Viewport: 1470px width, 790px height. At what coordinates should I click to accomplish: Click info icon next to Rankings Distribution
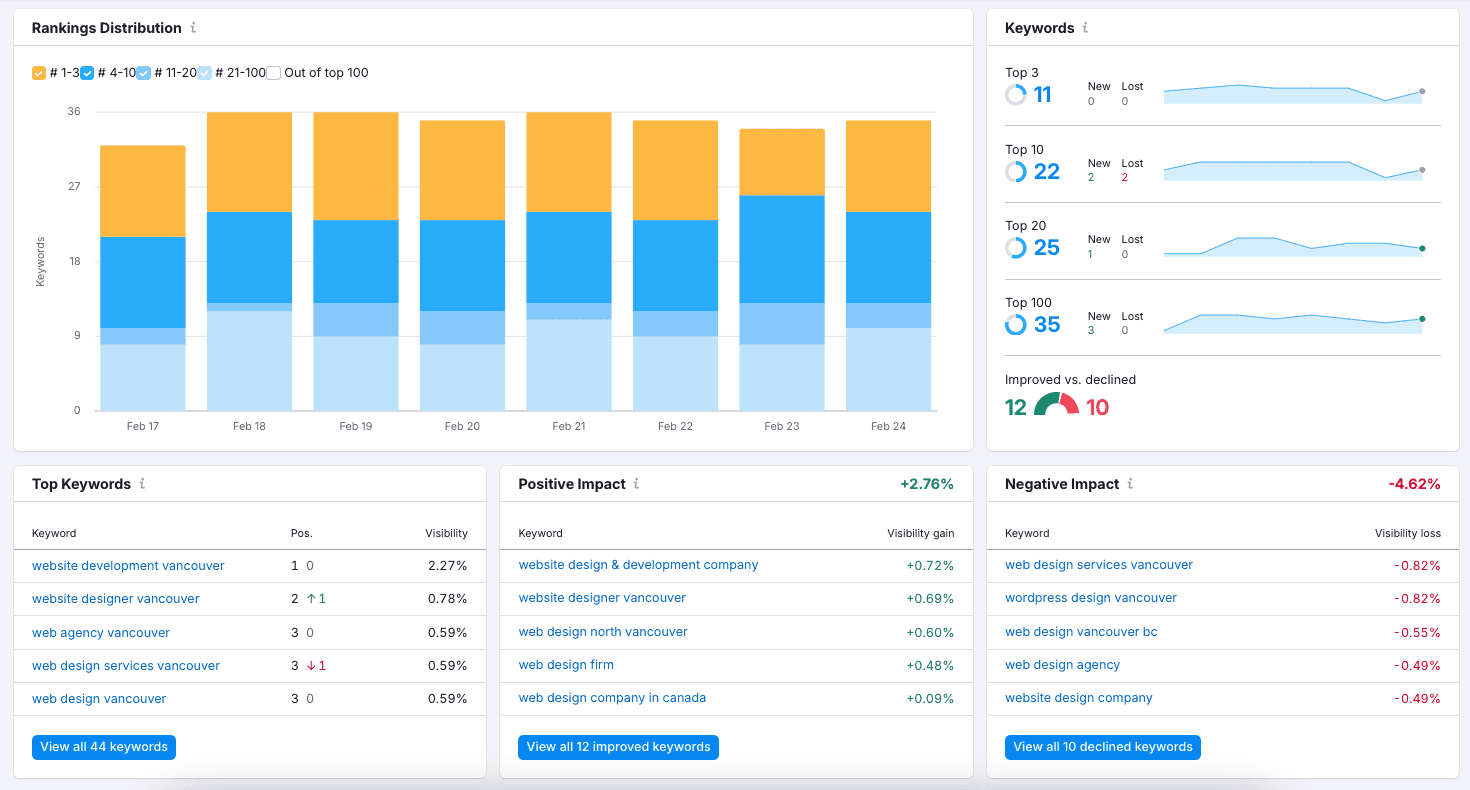point(193,28)
